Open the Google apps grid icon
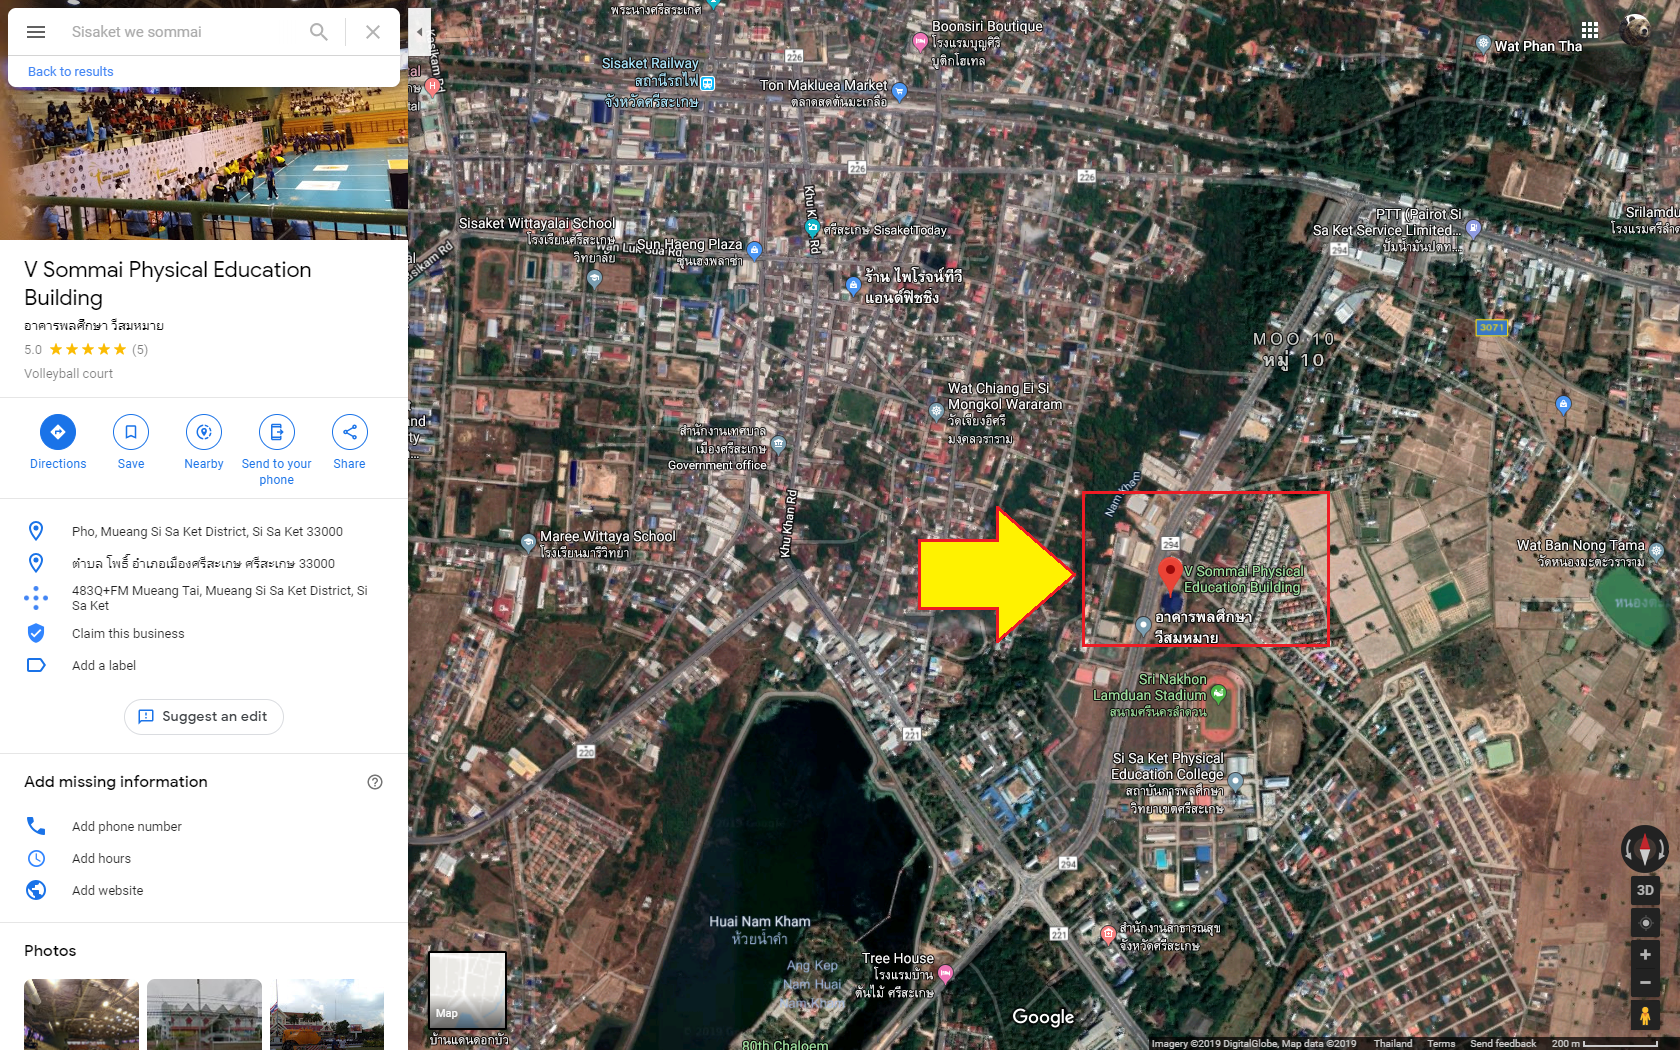Screen dimensions: 1680x1050 coord(1590,30)
